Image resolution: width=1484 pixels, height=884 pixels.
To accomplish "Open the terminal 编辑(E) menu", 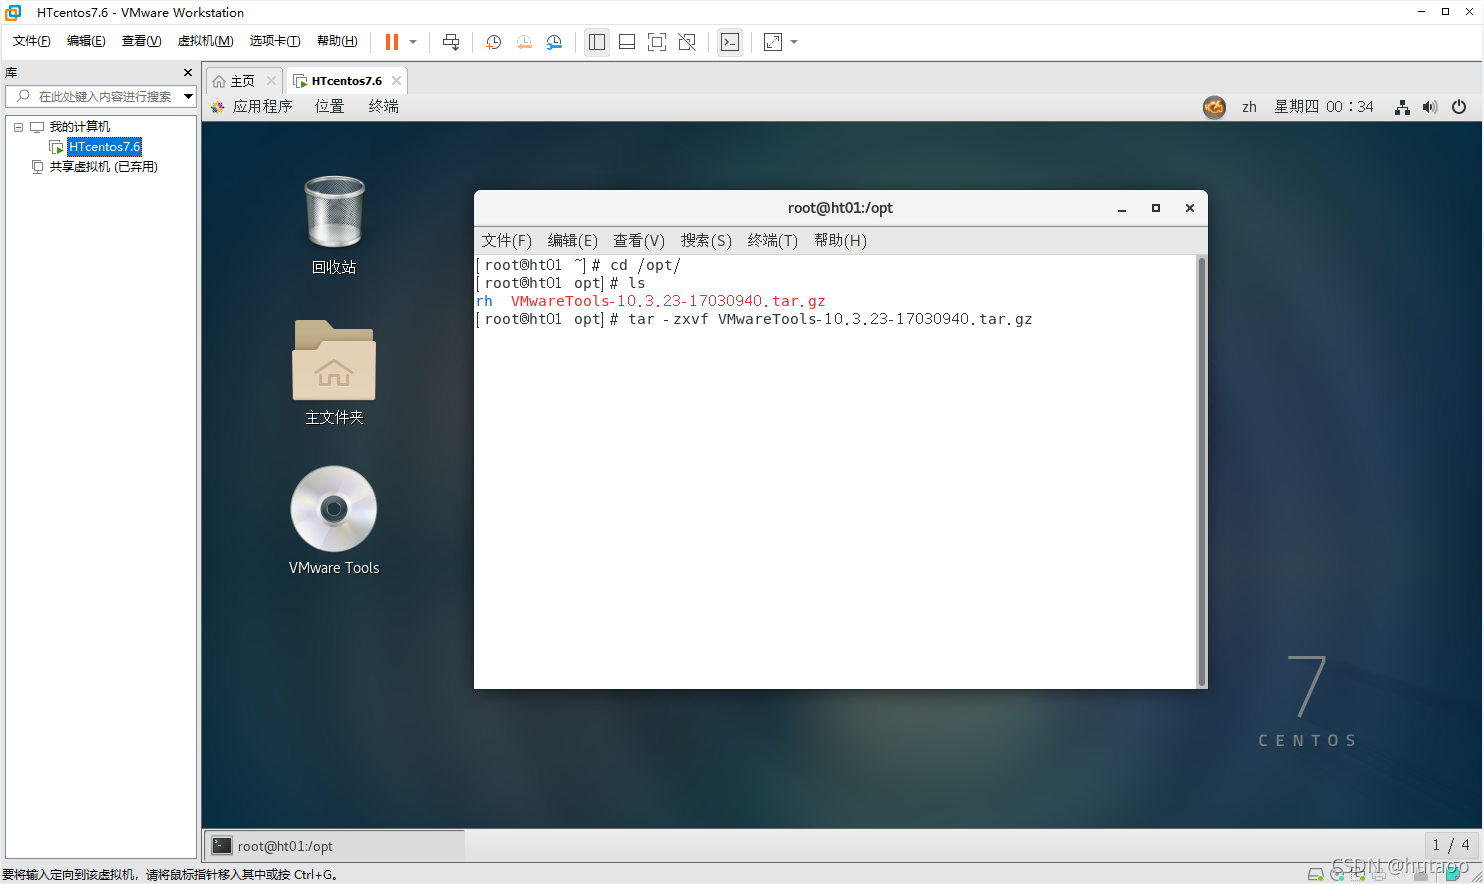I will (x=572, y=241).
